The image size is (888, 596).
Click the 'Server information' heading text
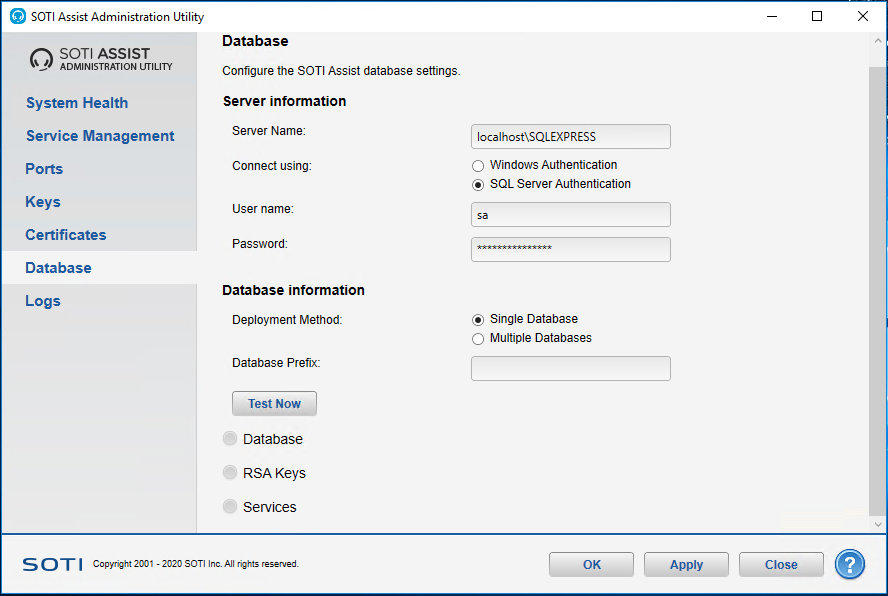284,101
